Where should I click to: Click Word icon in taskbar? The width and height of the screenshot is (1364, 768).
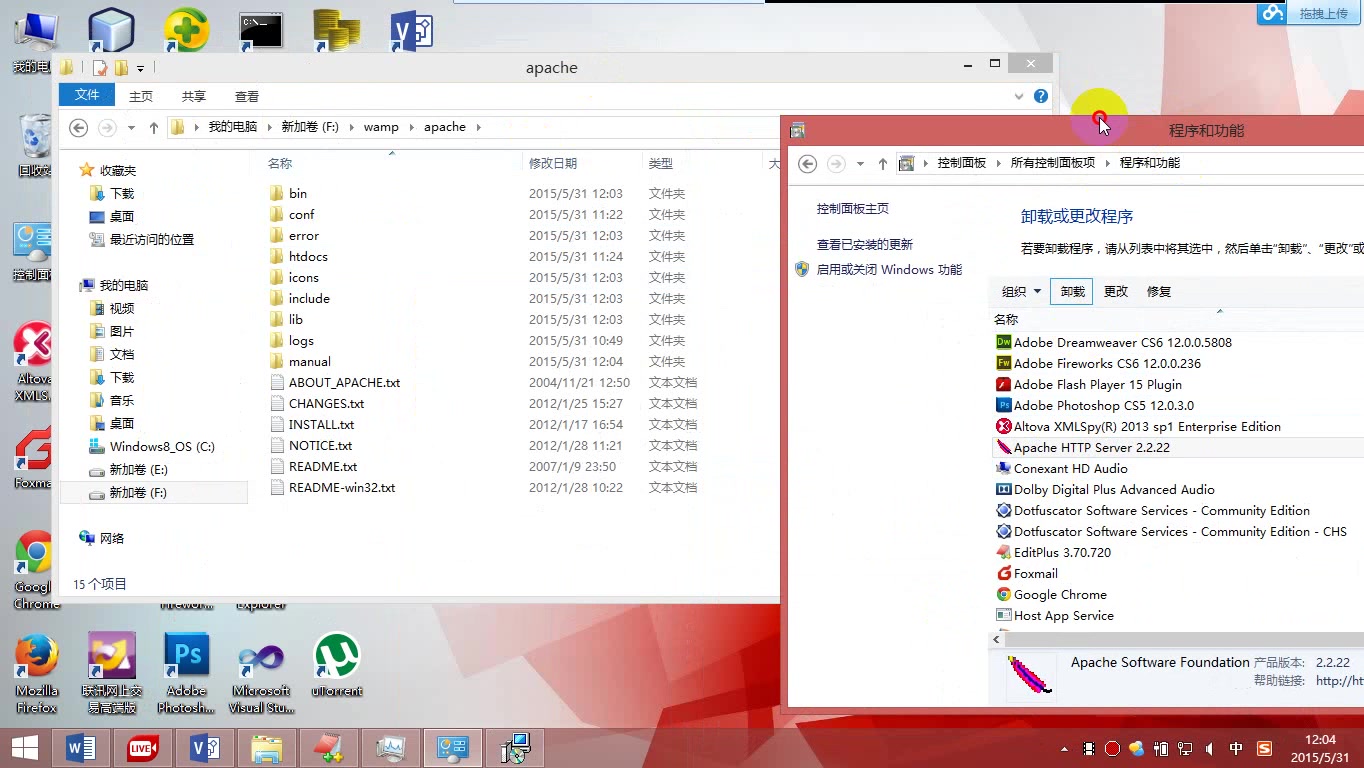coord(80,748)
